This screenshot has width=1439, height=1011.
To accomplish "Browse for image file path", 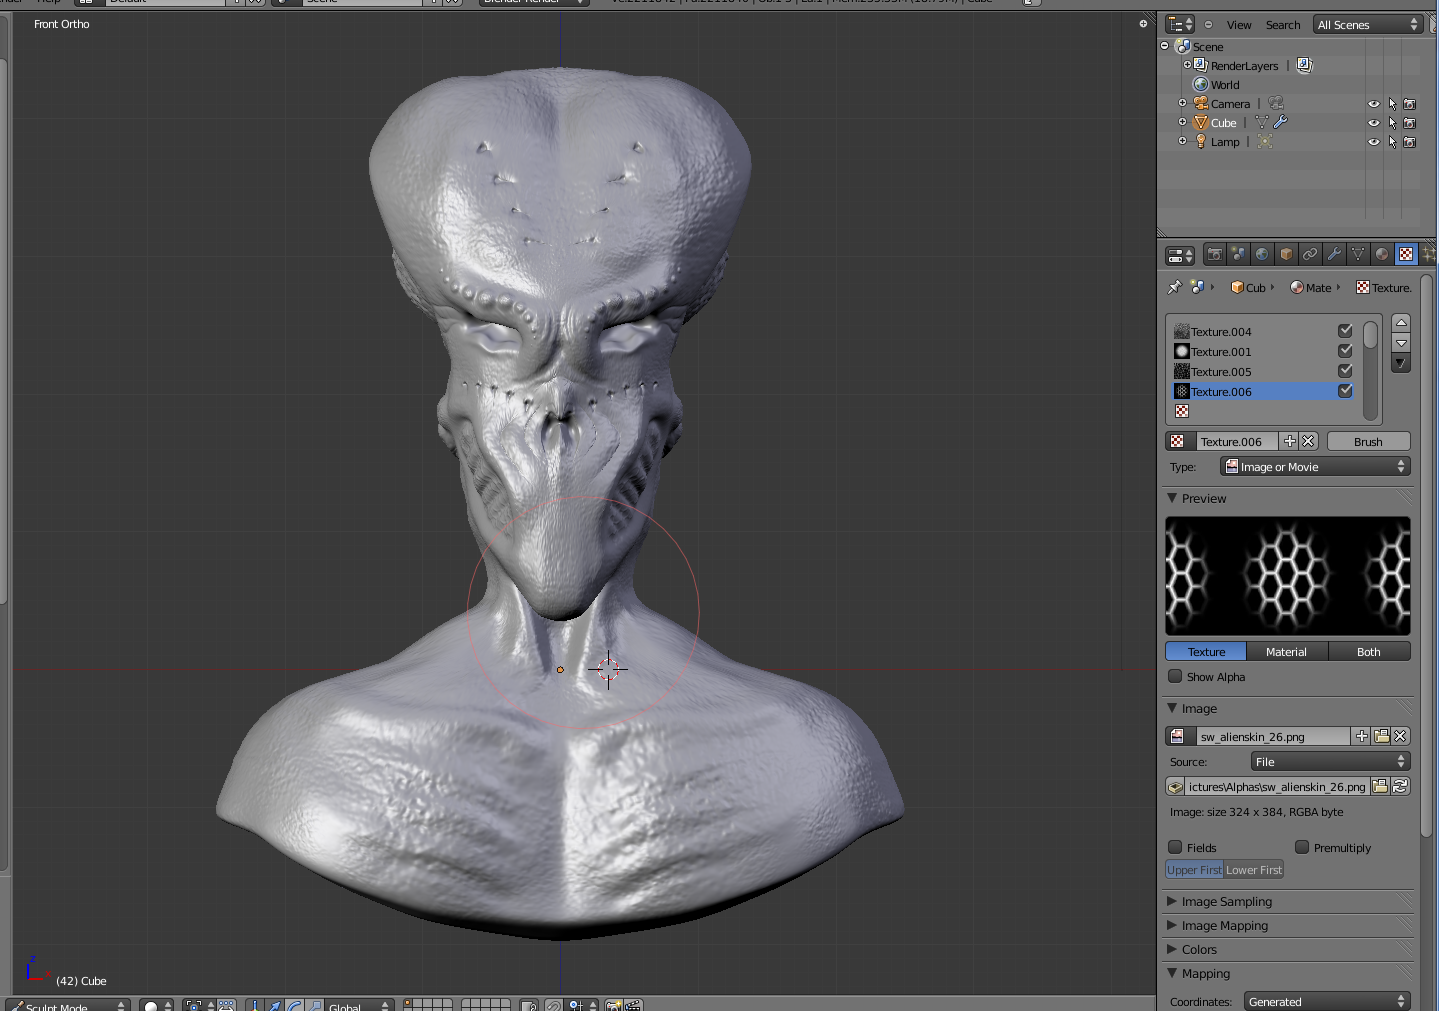I will pyautogui.click(x=1380, y=786).
